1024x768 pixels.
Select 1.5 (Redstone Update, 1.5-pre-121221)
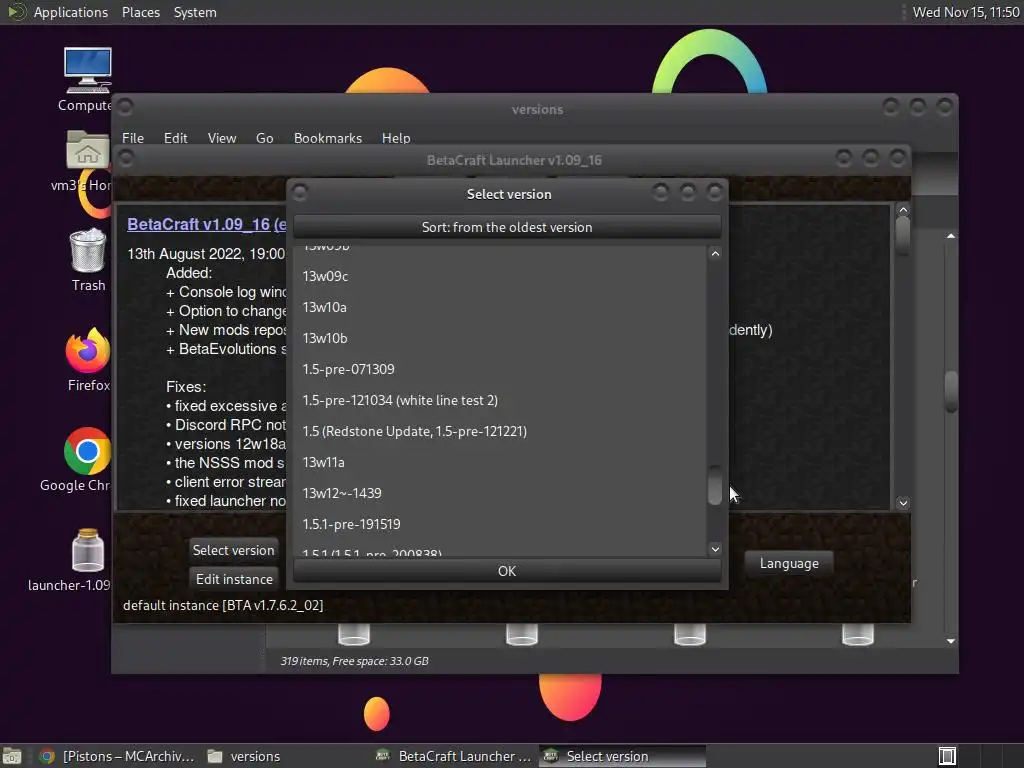point(500,431)
